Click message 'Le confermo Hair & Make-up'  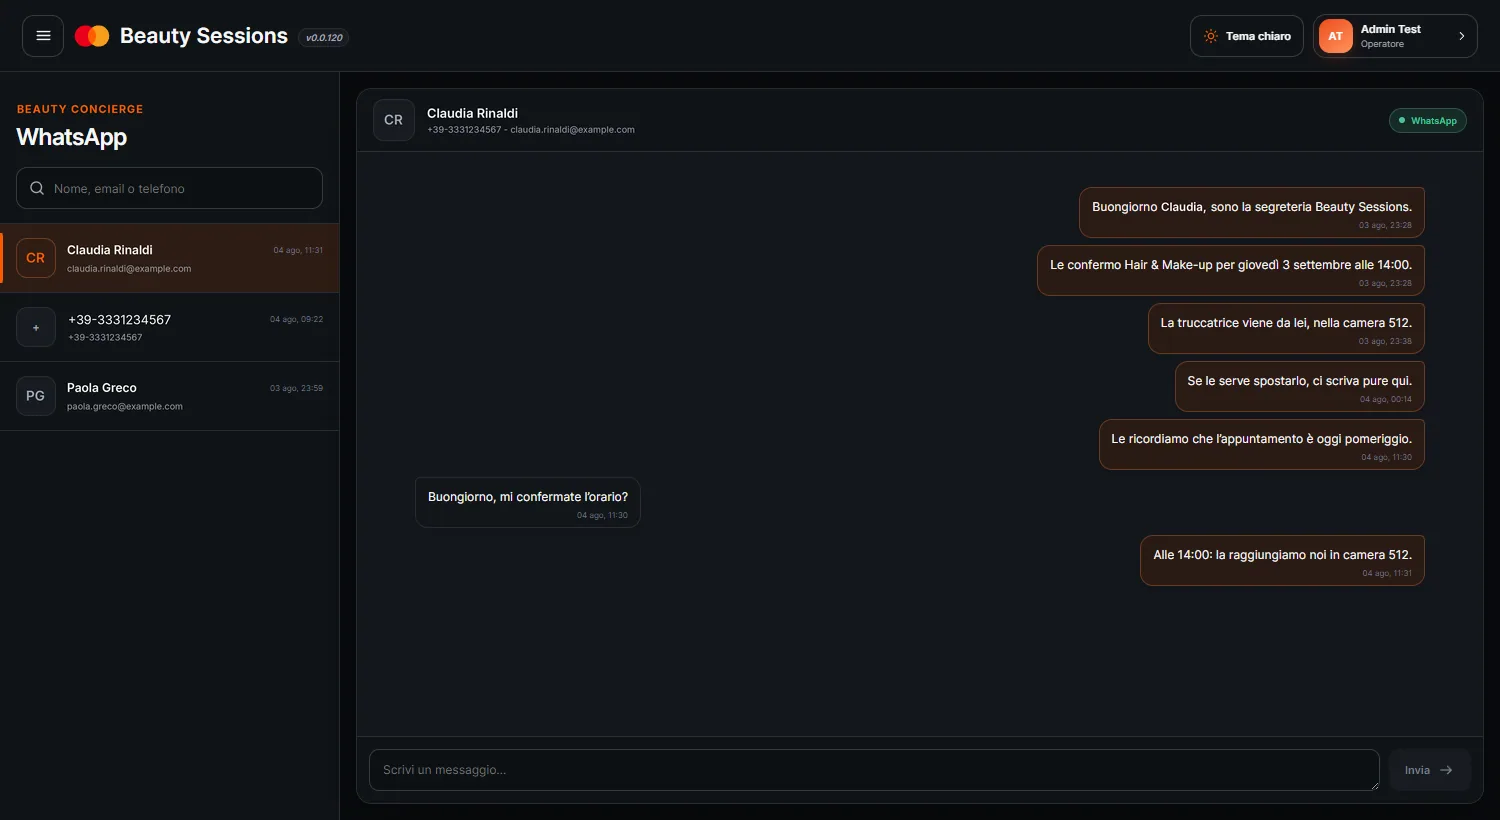1231,271
